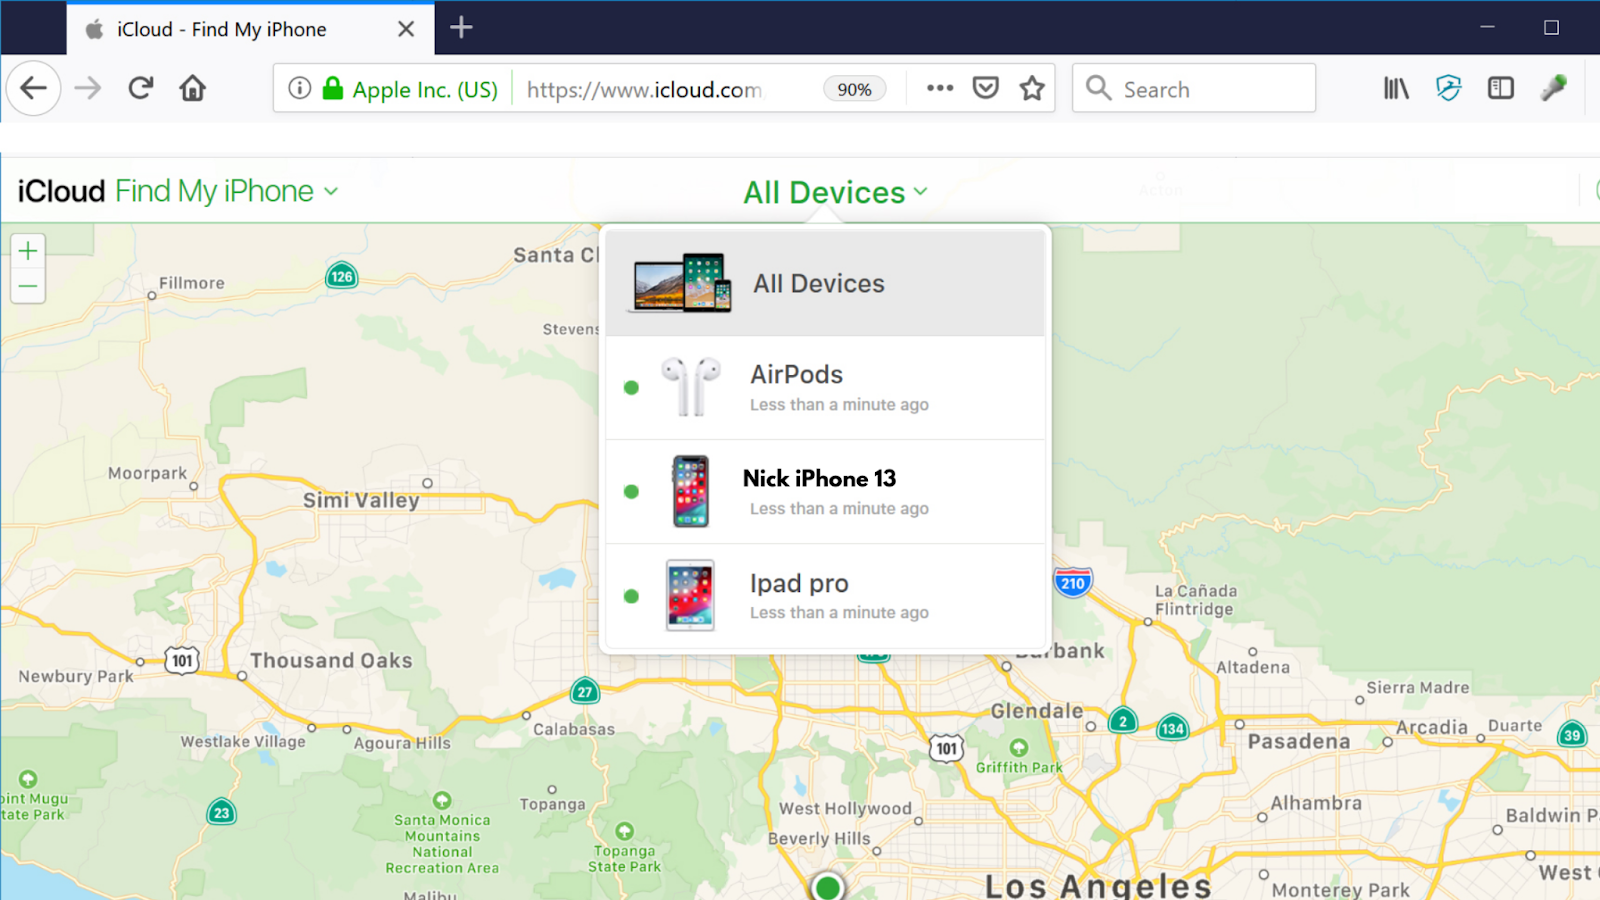Screen dimensions: 1600x900
Task: Open the Find My iPhone app switcher chevron
Action: [x=331, y=191]
